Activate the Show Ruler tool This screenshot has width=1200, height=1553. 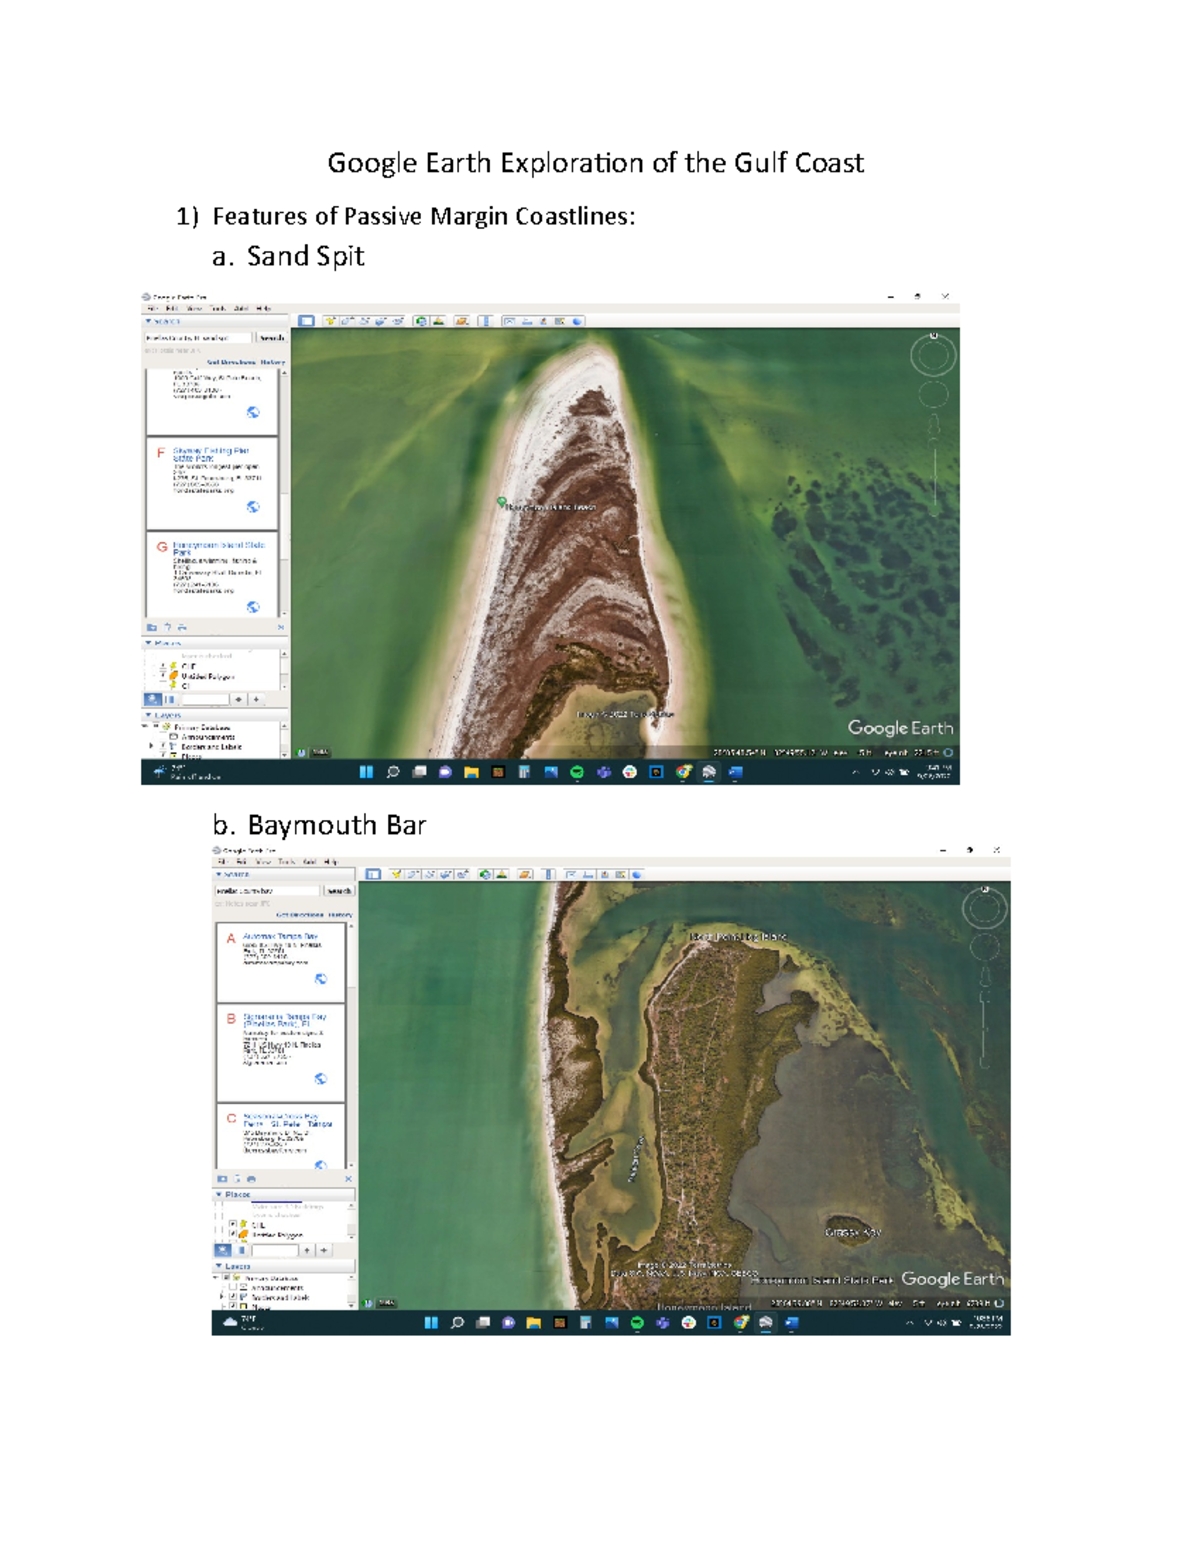point(485,320)
